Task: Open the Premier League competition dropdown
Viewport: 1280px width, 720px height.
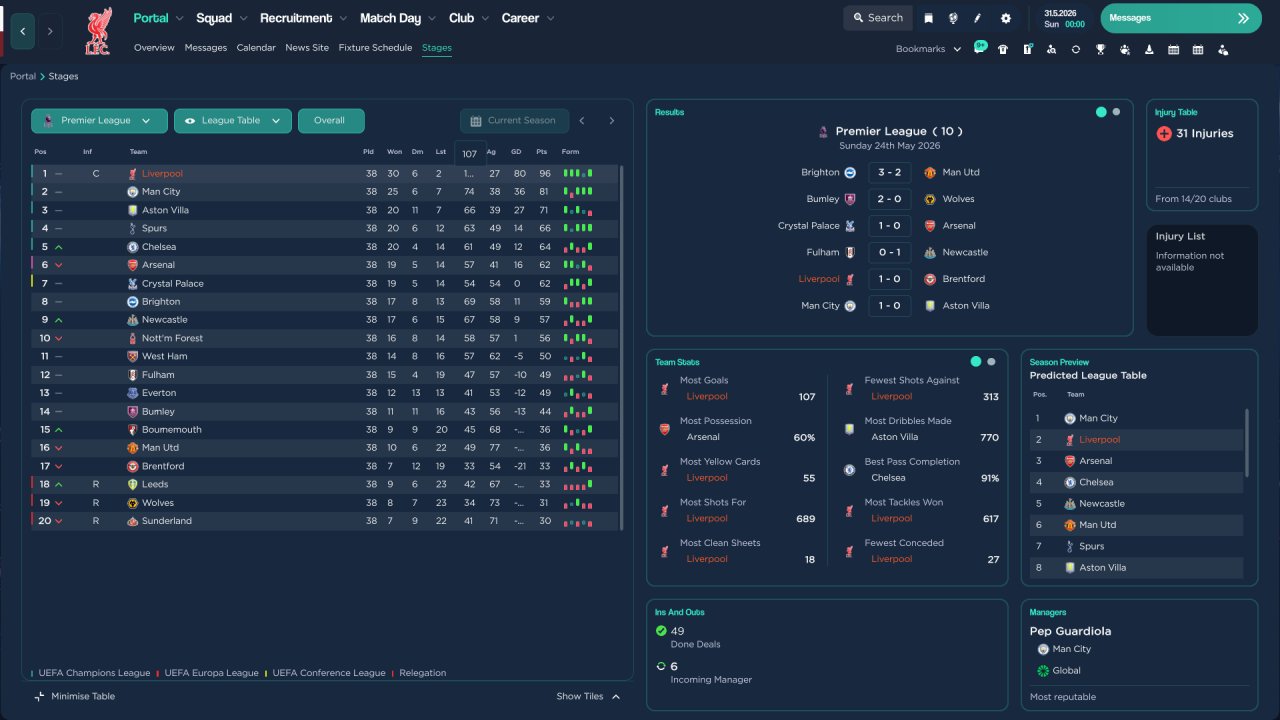Action: (99, 121)
